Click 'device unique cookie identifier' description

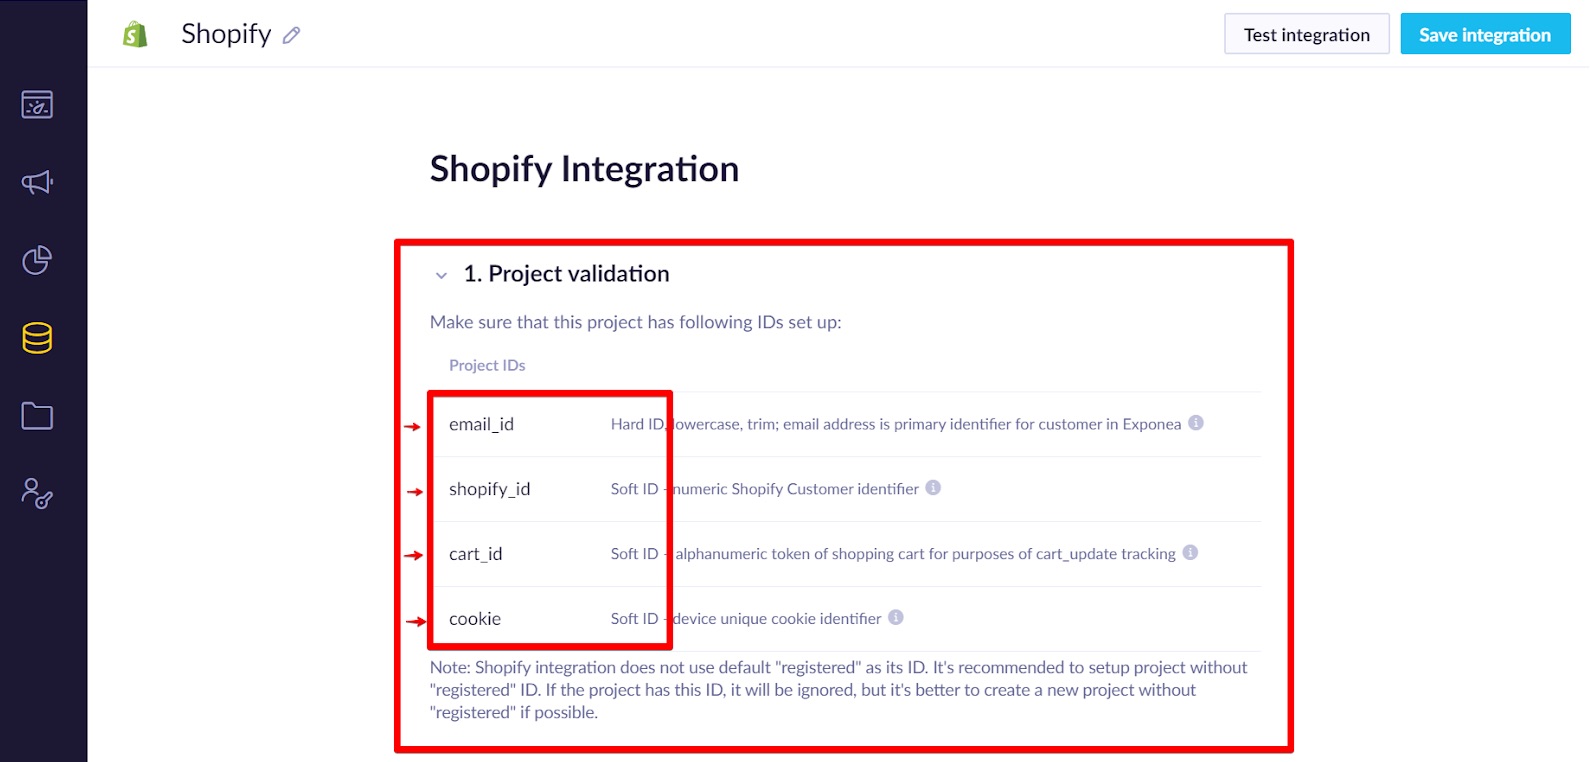pos(777,619)
